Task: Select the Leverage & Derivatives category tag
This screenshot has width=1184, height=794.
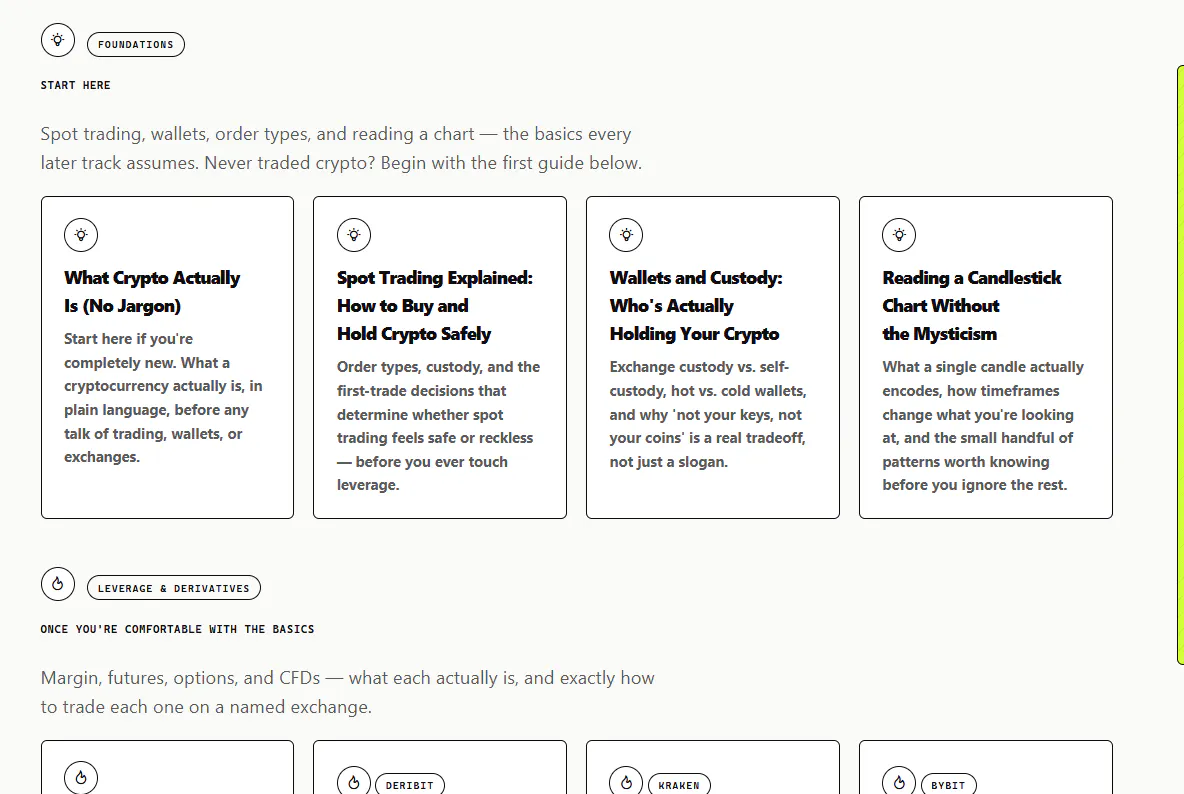Action: click(x=174, y=588)
